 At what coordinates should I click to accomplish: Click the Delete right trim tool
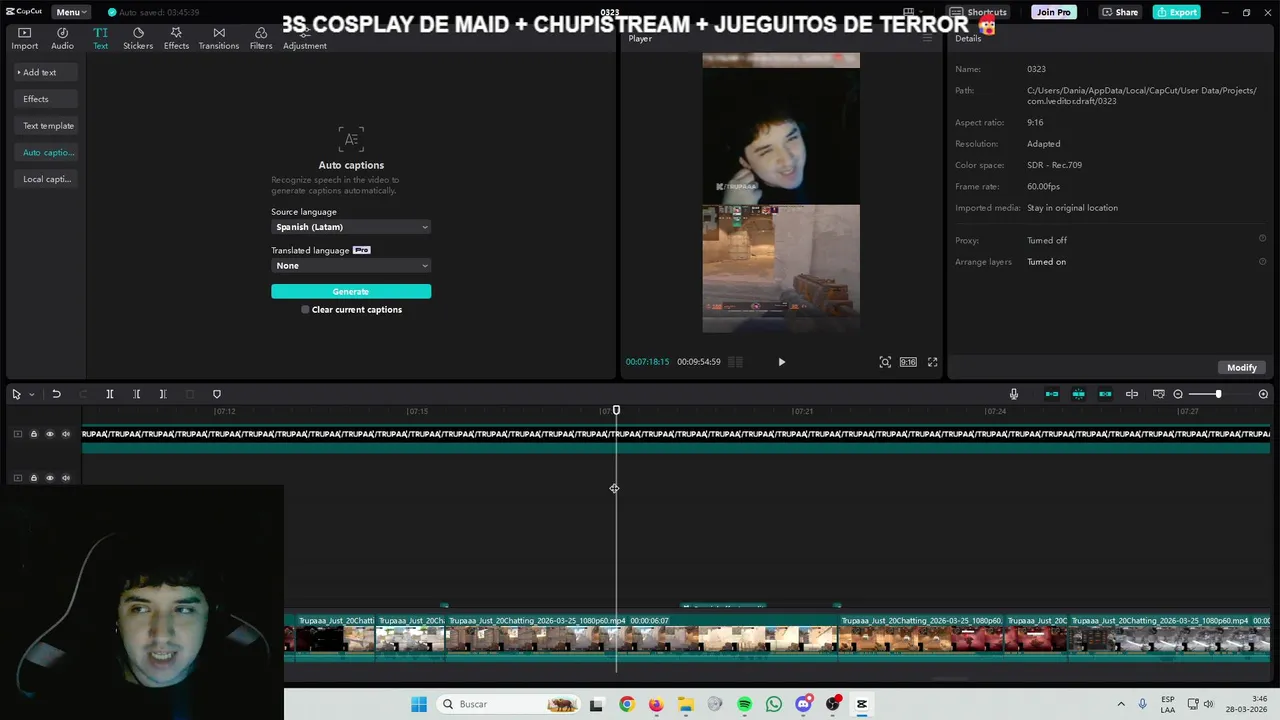[163, 394]
